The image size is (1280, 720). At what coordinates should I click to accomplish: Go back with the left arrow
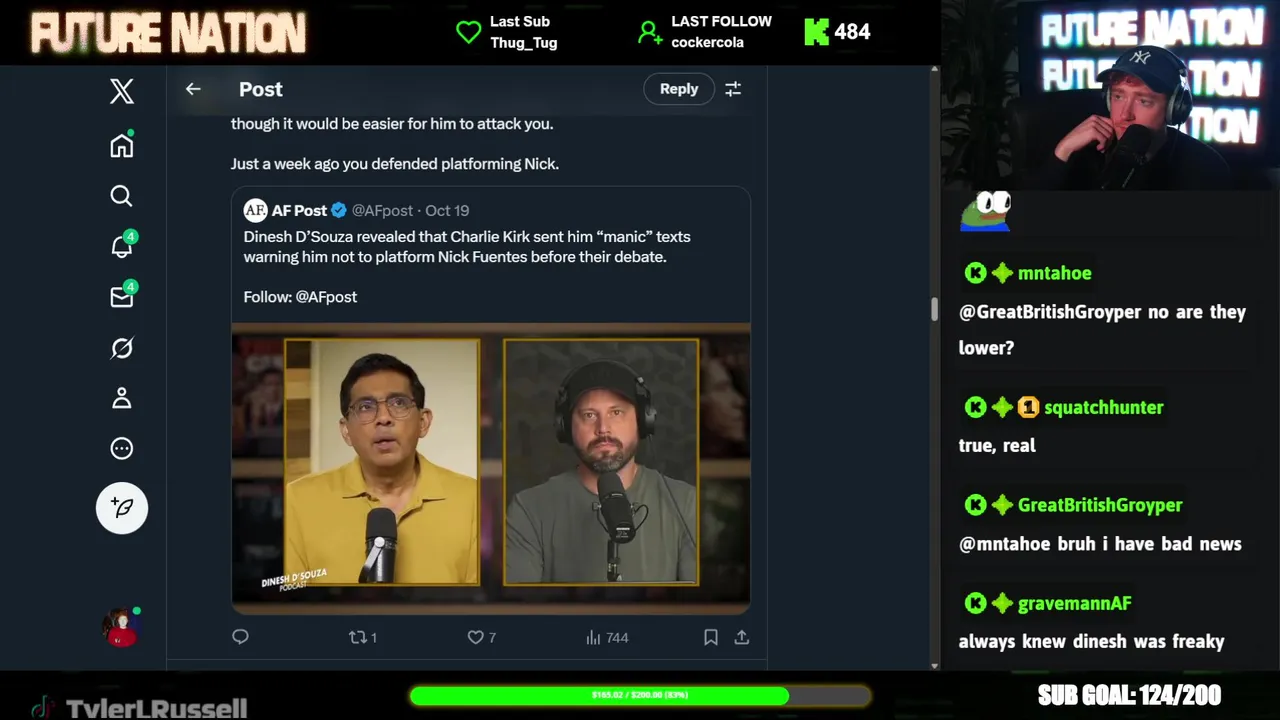(193, 89)
